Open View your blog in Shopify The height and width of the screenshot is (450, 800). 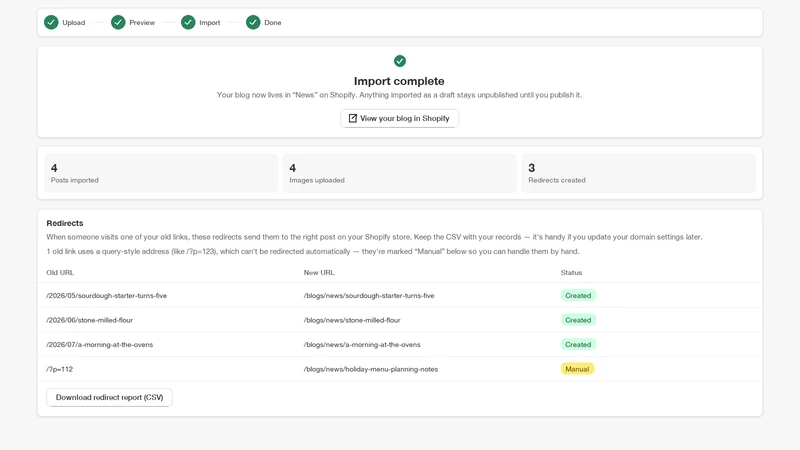coord(399,118)
